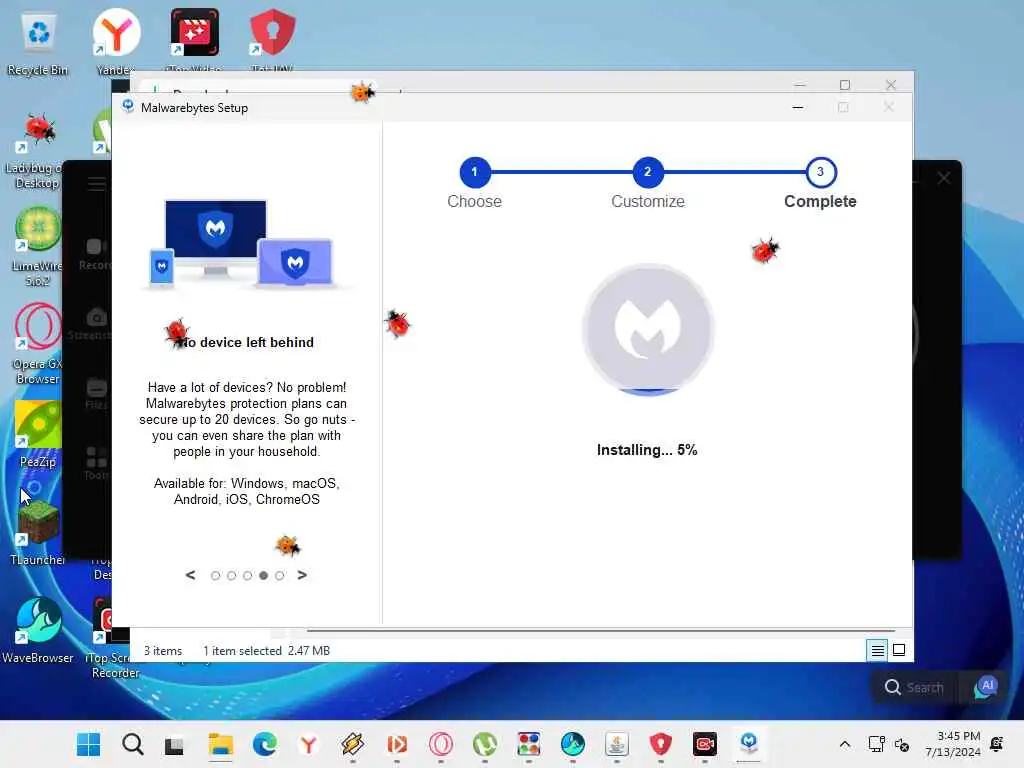Open the iTop Video editor desktop shortcut
The height and width of the screenshot is (768, 1024).
(194, 39)
